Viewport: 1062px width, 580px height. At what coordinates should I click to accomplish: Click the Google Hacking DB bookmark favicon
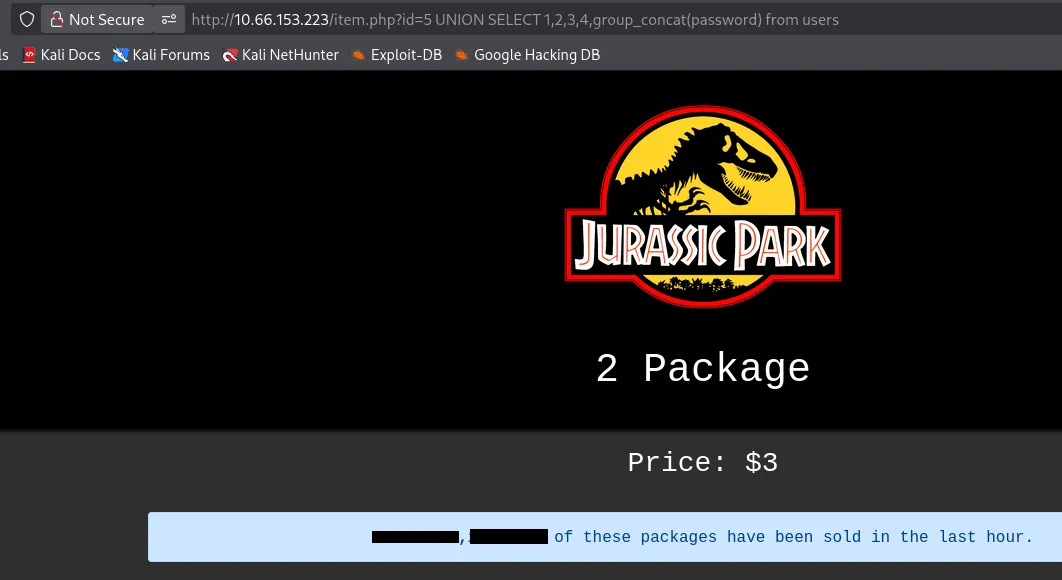pos(461,55)
